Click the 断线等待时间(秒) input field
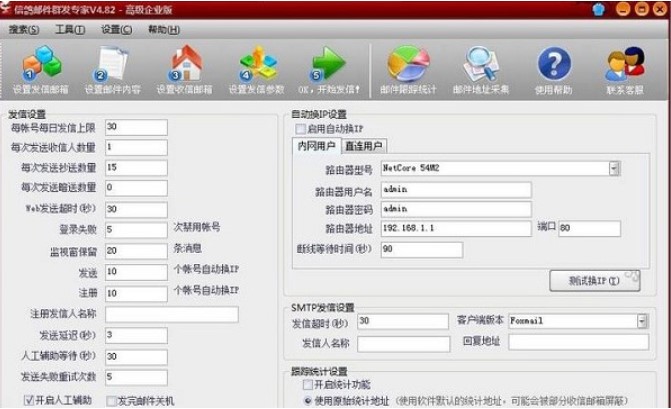The width and height of the screenshot is (671, 409). point(422,249)
